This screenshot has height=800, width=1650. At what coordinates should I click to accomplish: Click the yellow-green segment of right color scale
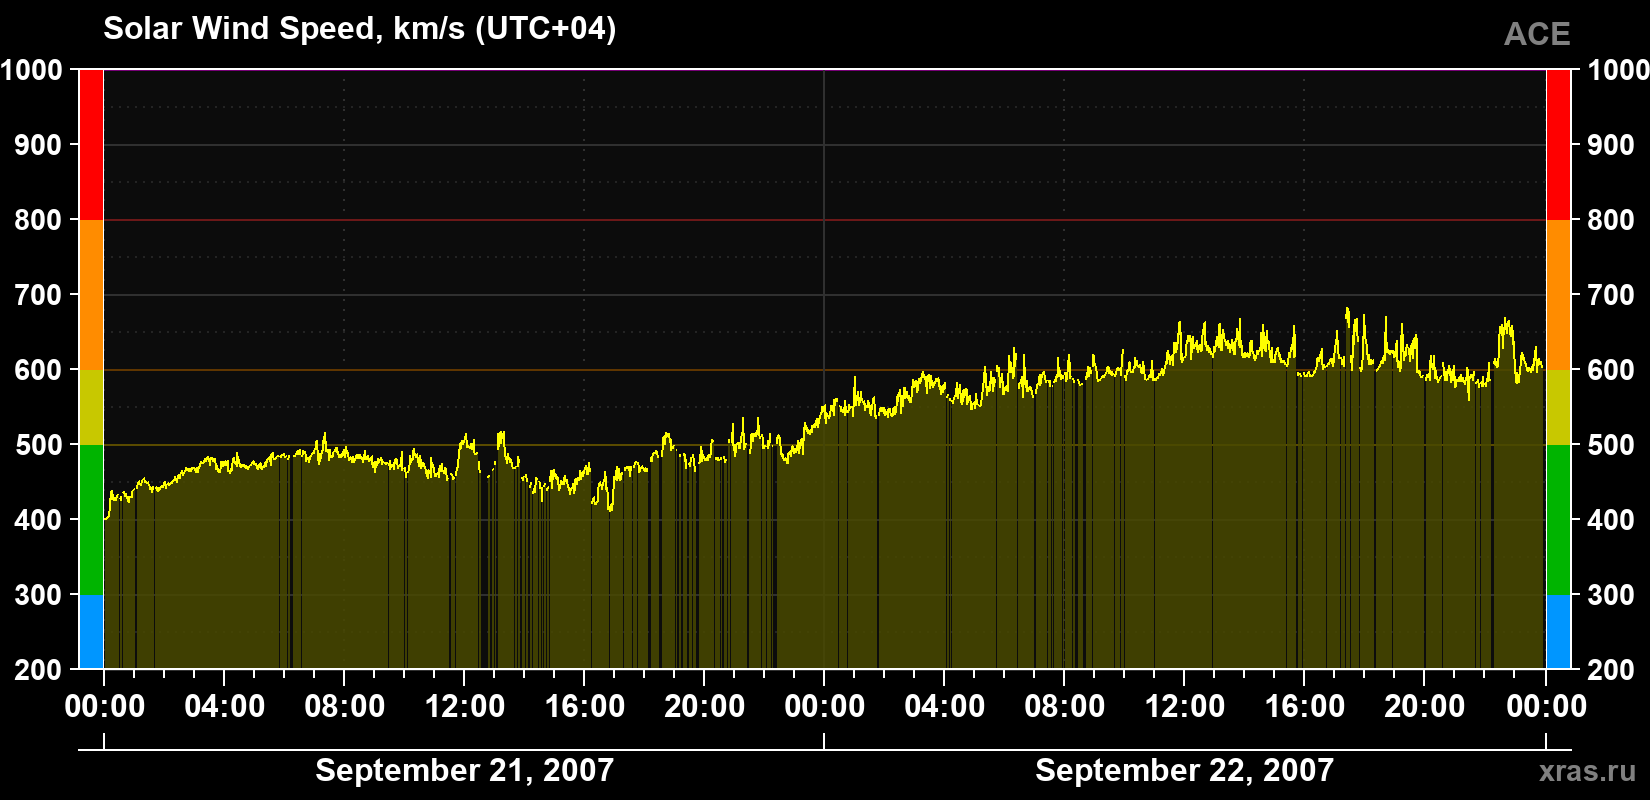click(1558, 407)
